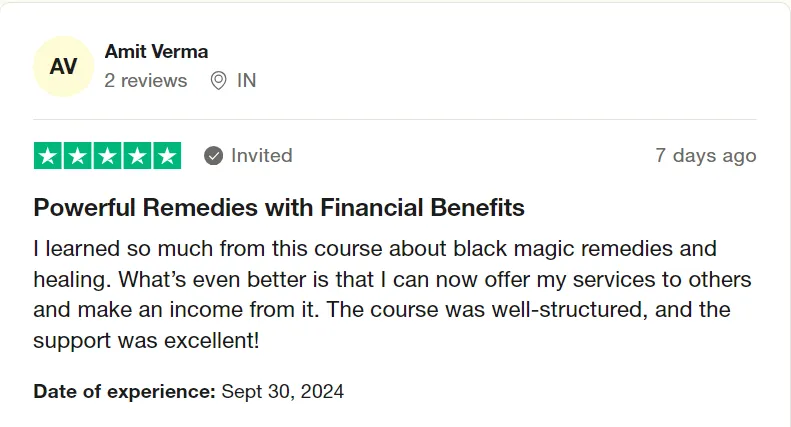Click the verified checkmark badge icon
The image size is (791, 427).
[x=213, y=155]
